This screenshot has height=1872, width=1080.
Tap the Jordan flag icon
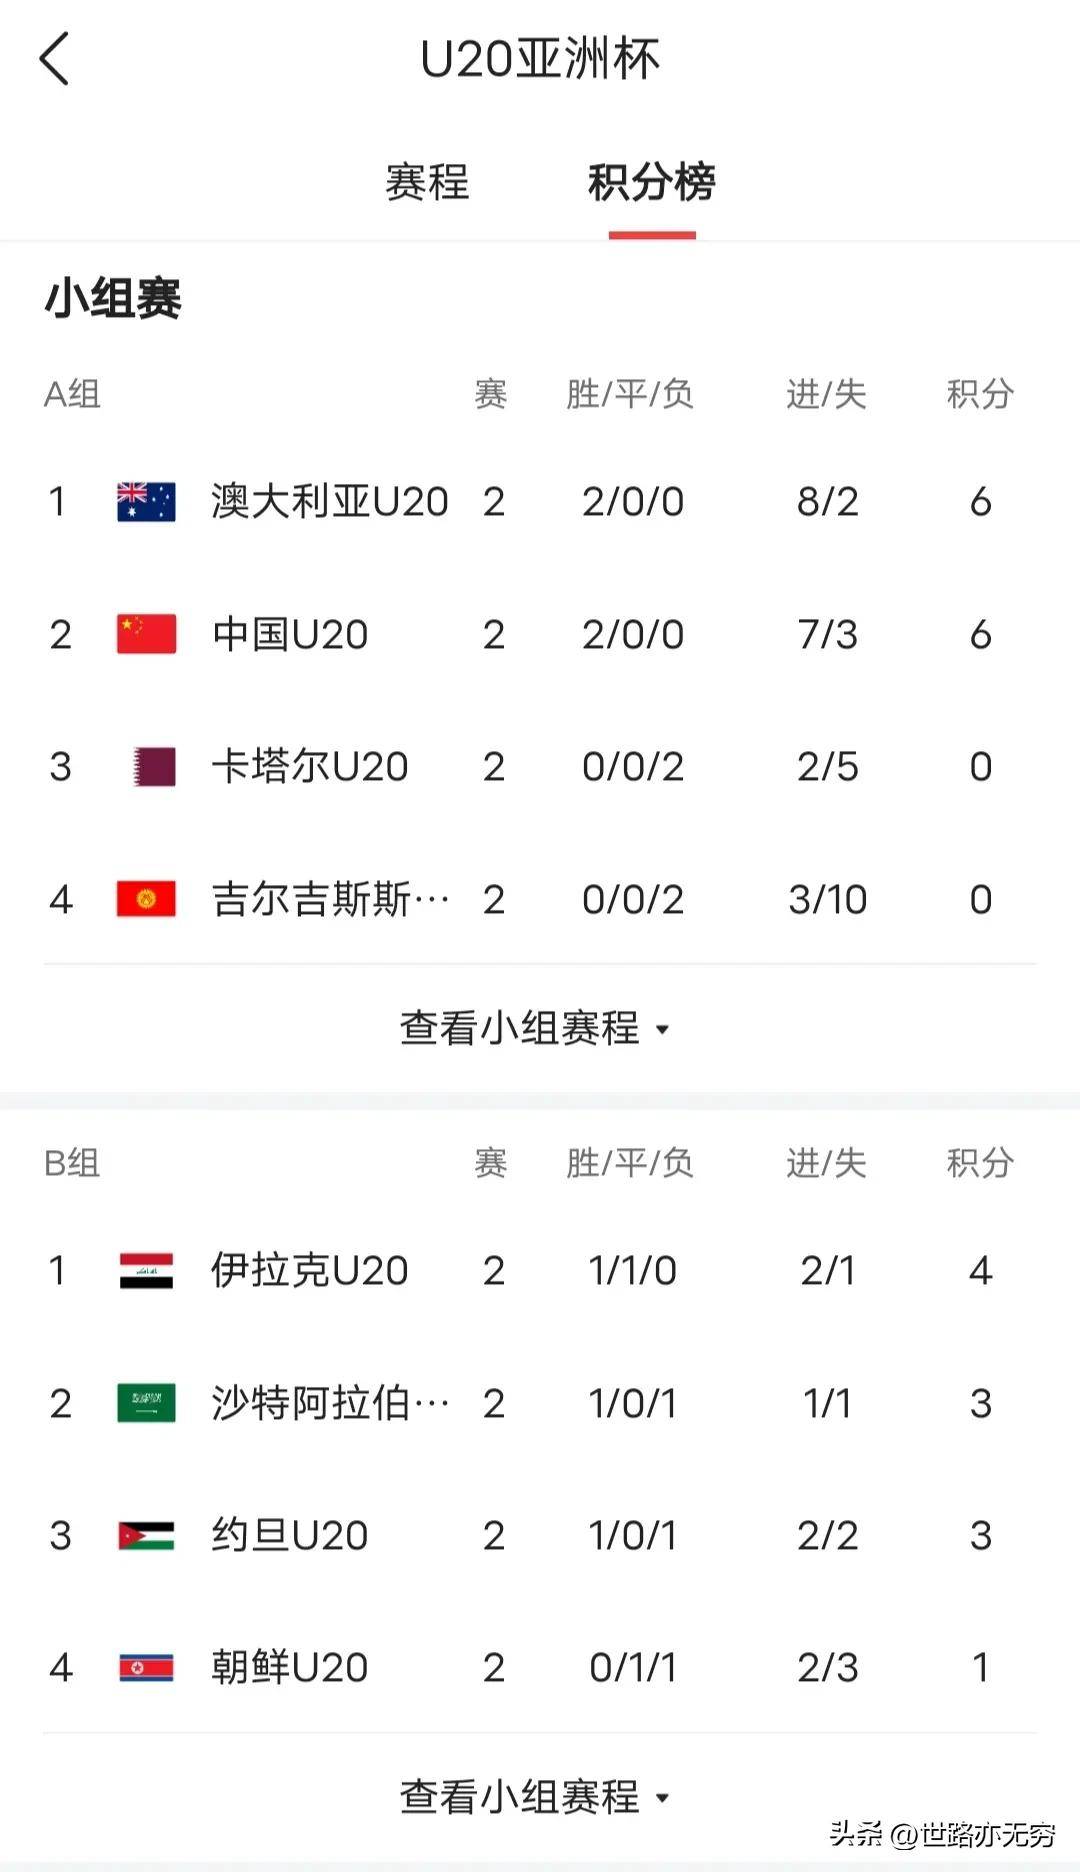click(146, 1535)
